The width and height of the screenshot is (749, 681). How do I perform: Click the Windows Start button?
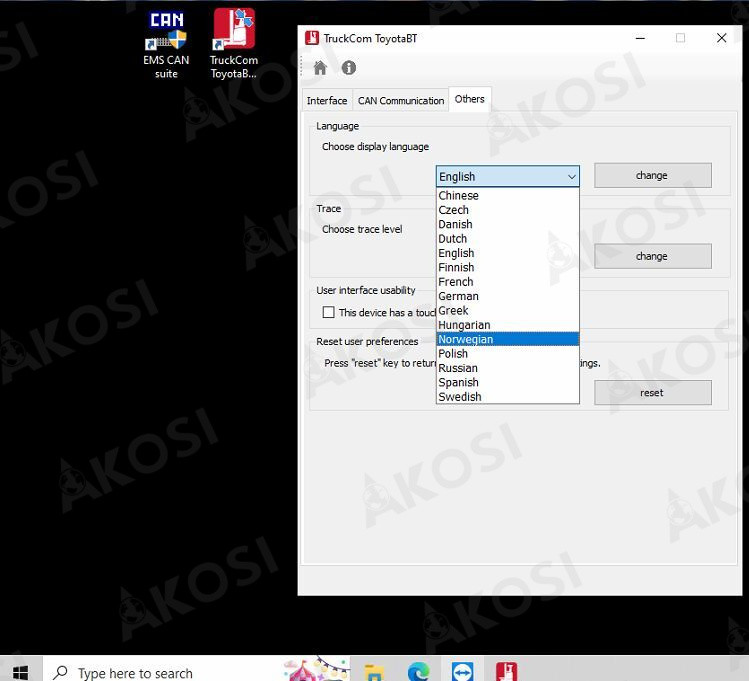(x=20, y=672)
